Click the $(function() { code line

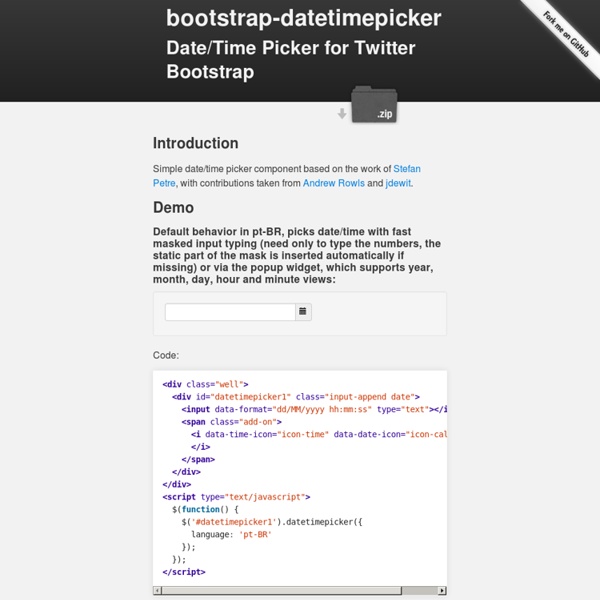(205, 509)
